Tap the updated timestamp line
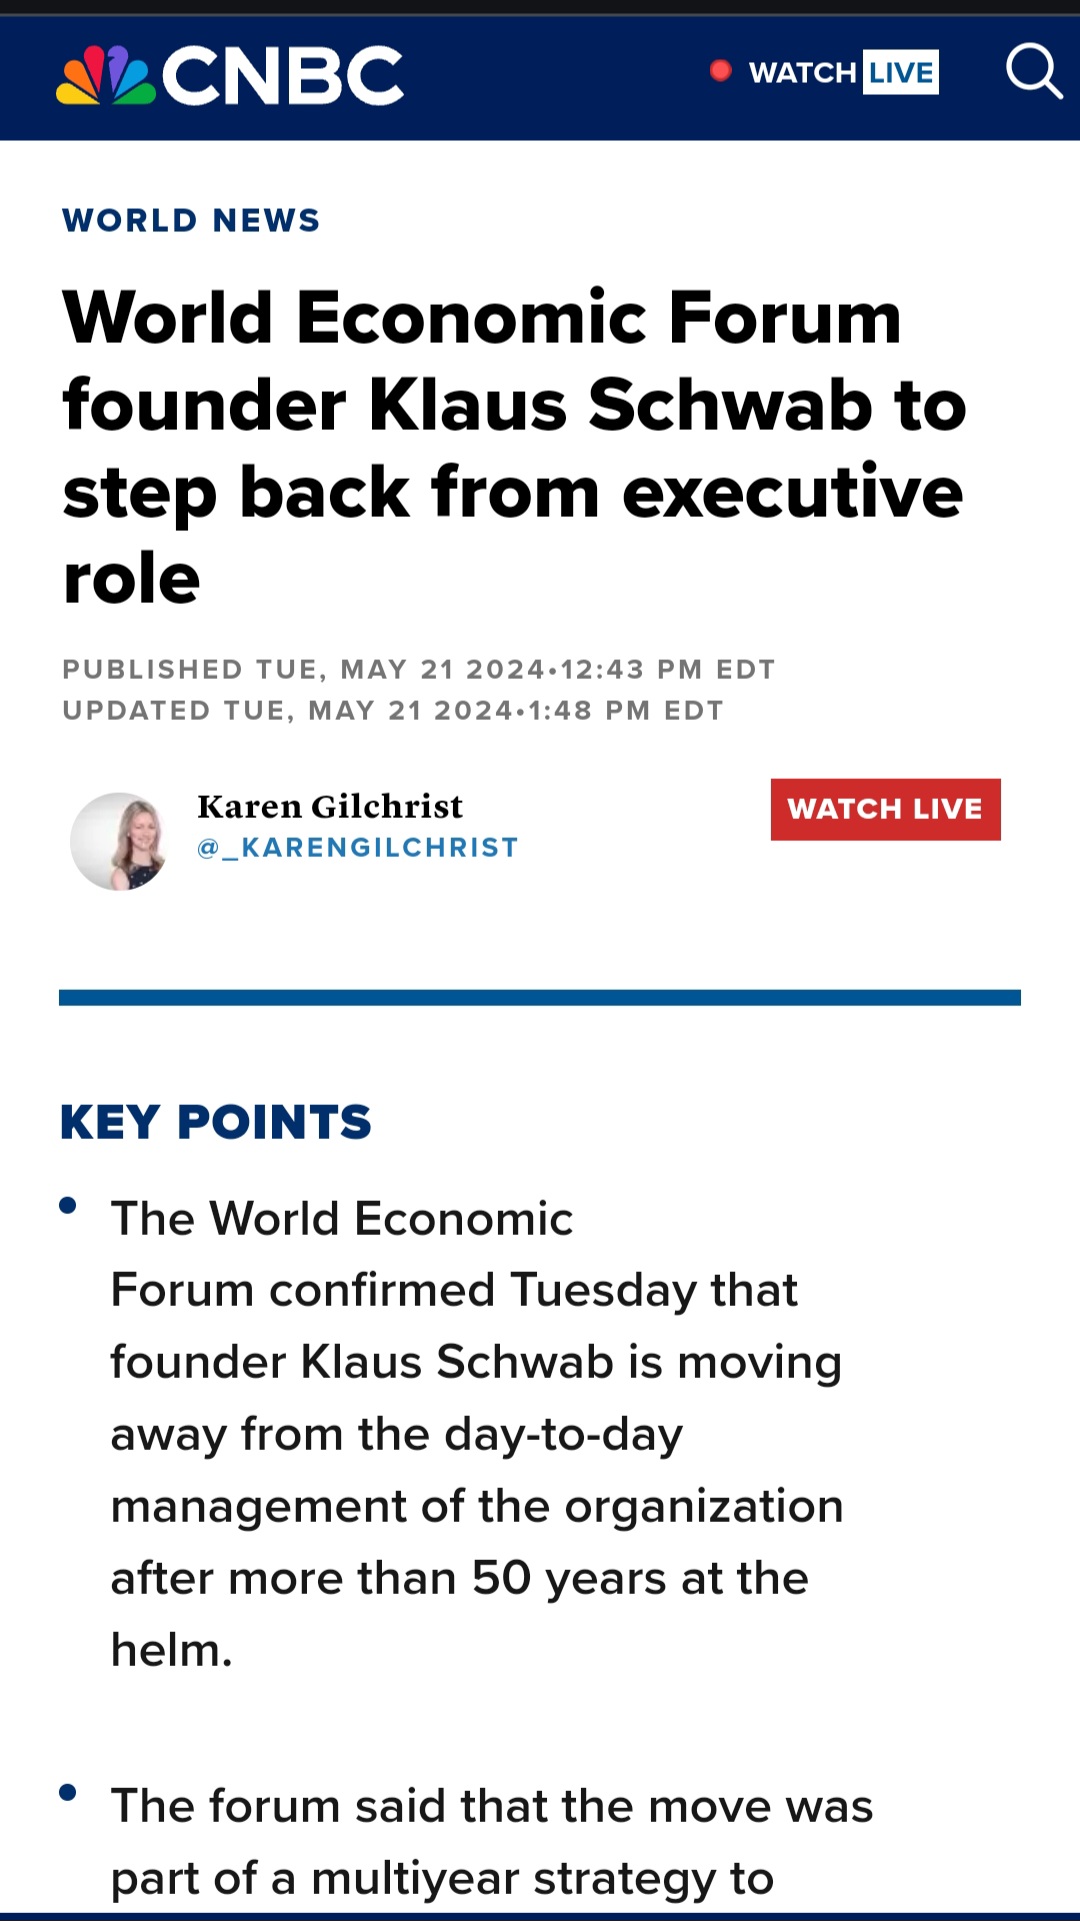 pyautogui.click(x=393, y=710)
